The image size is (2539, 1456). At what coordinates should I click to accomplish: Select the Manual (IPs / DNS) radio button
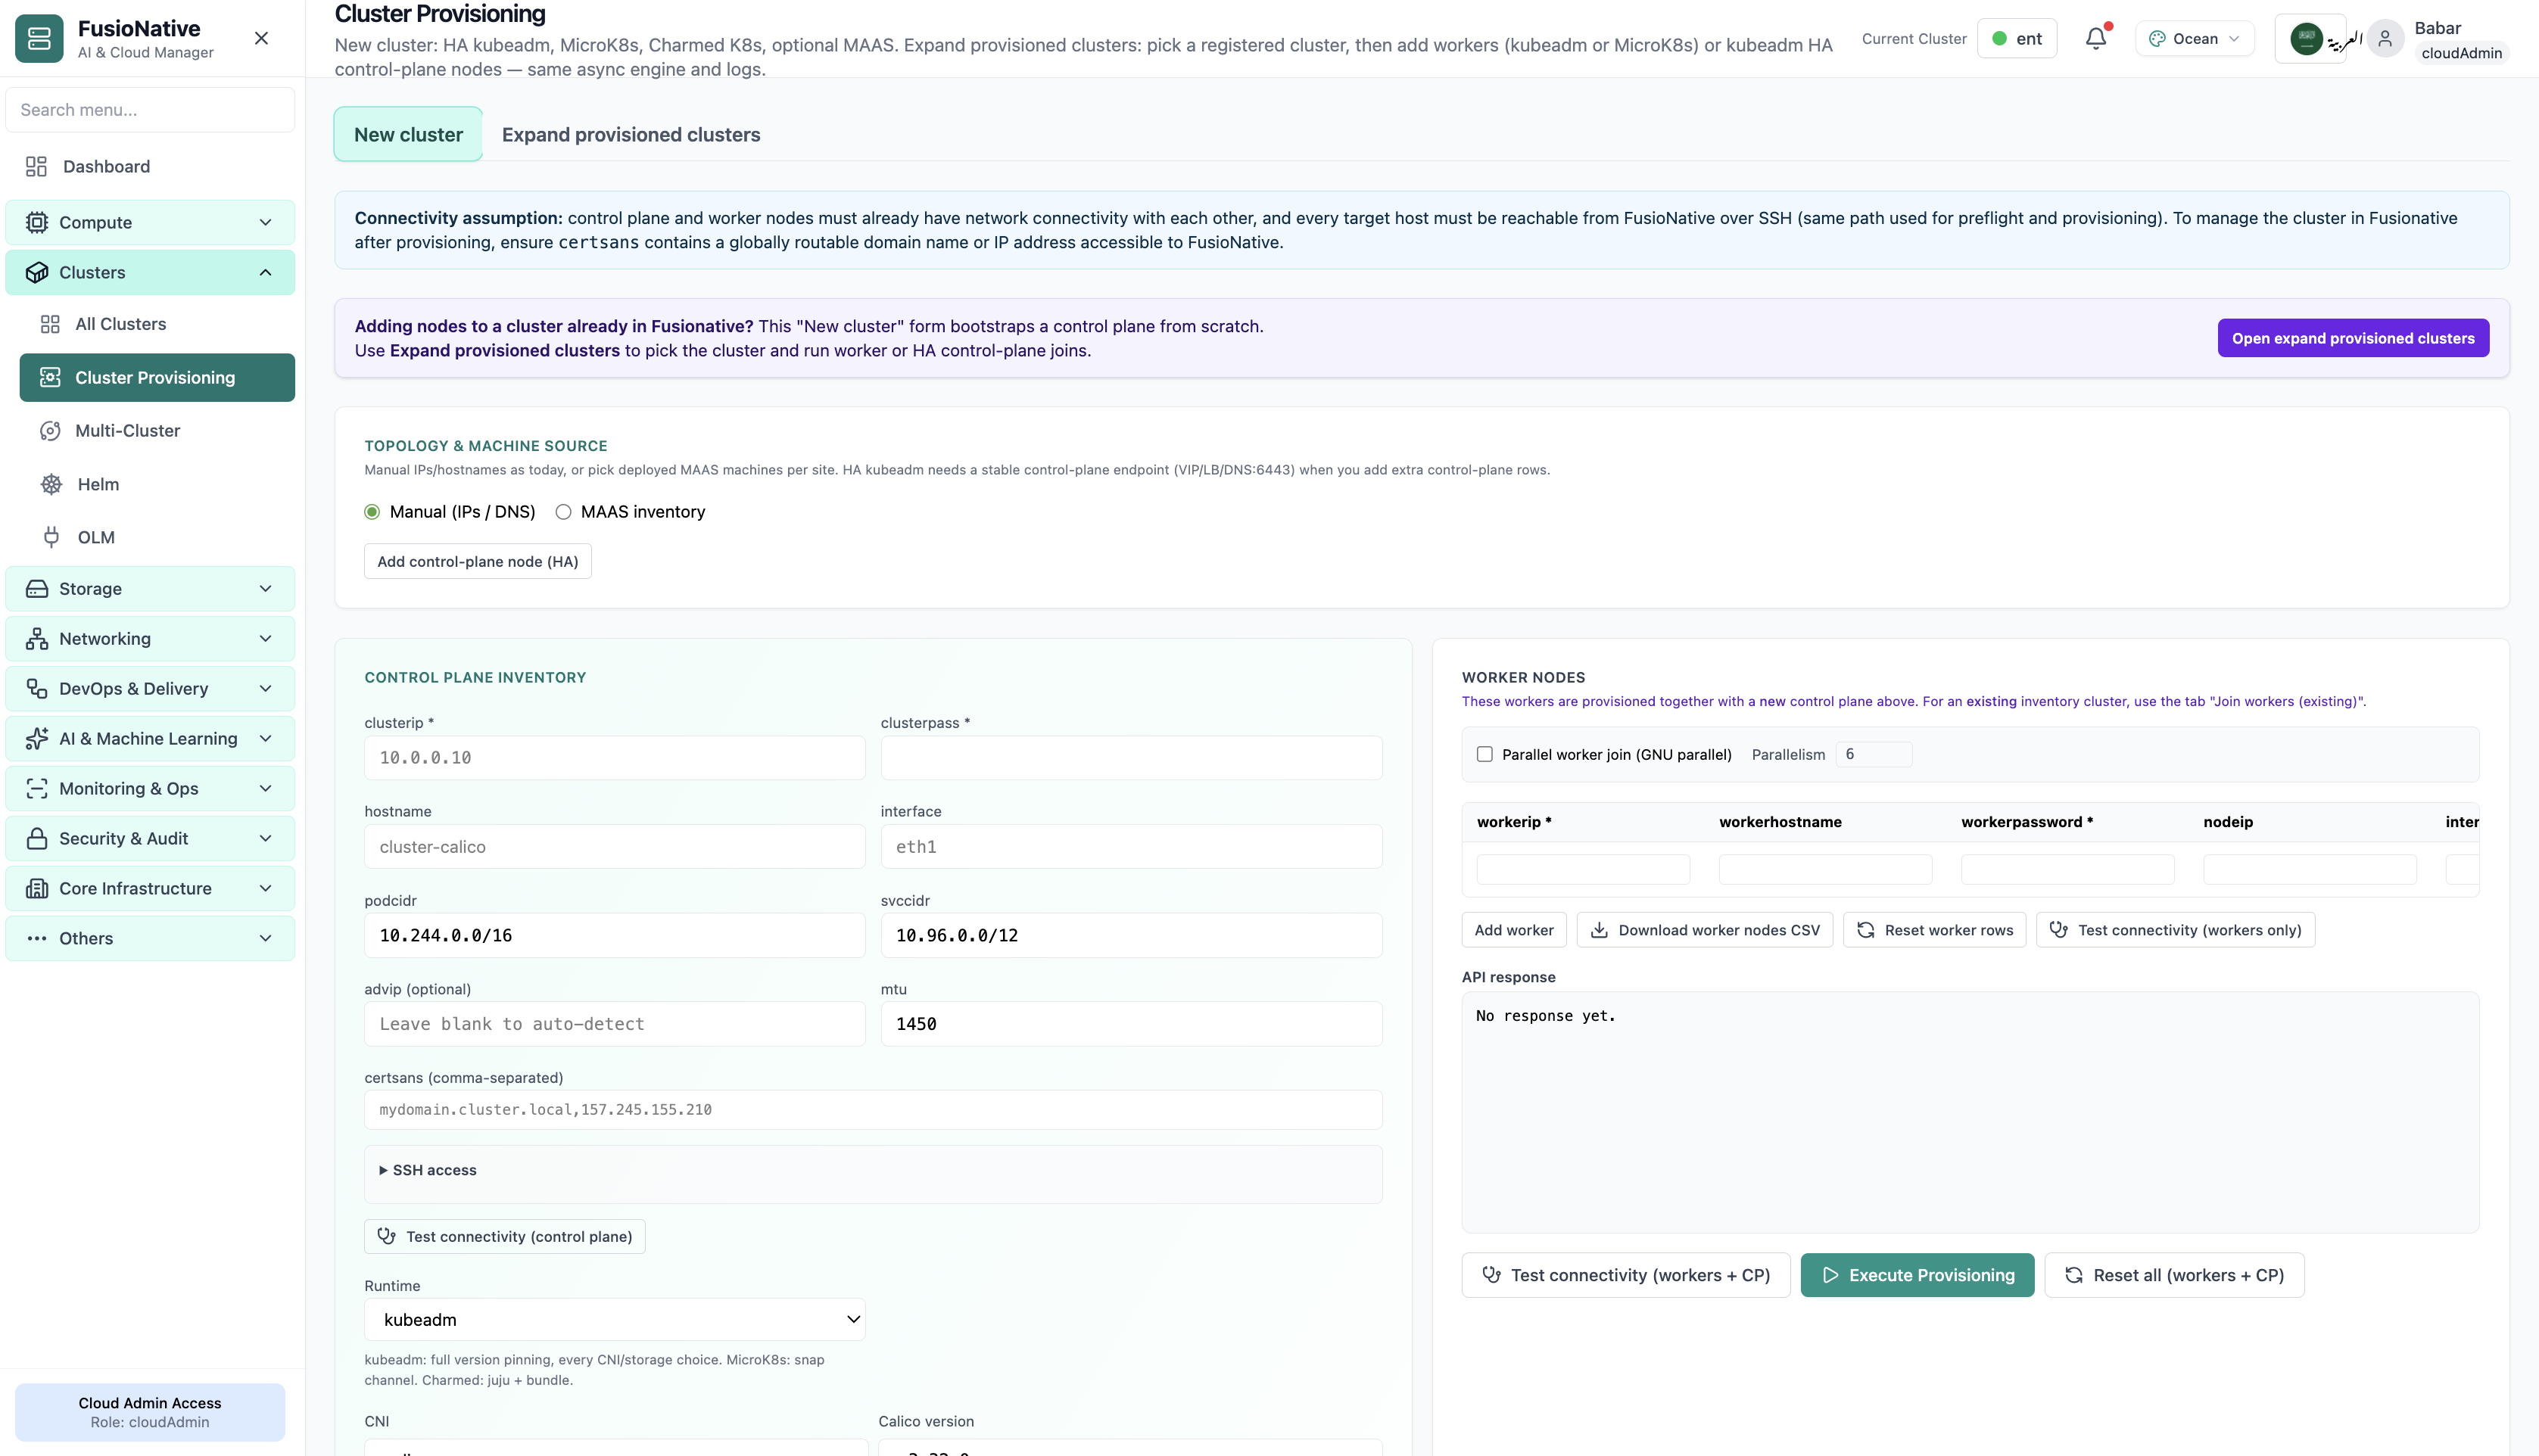[x=372, y=512]
